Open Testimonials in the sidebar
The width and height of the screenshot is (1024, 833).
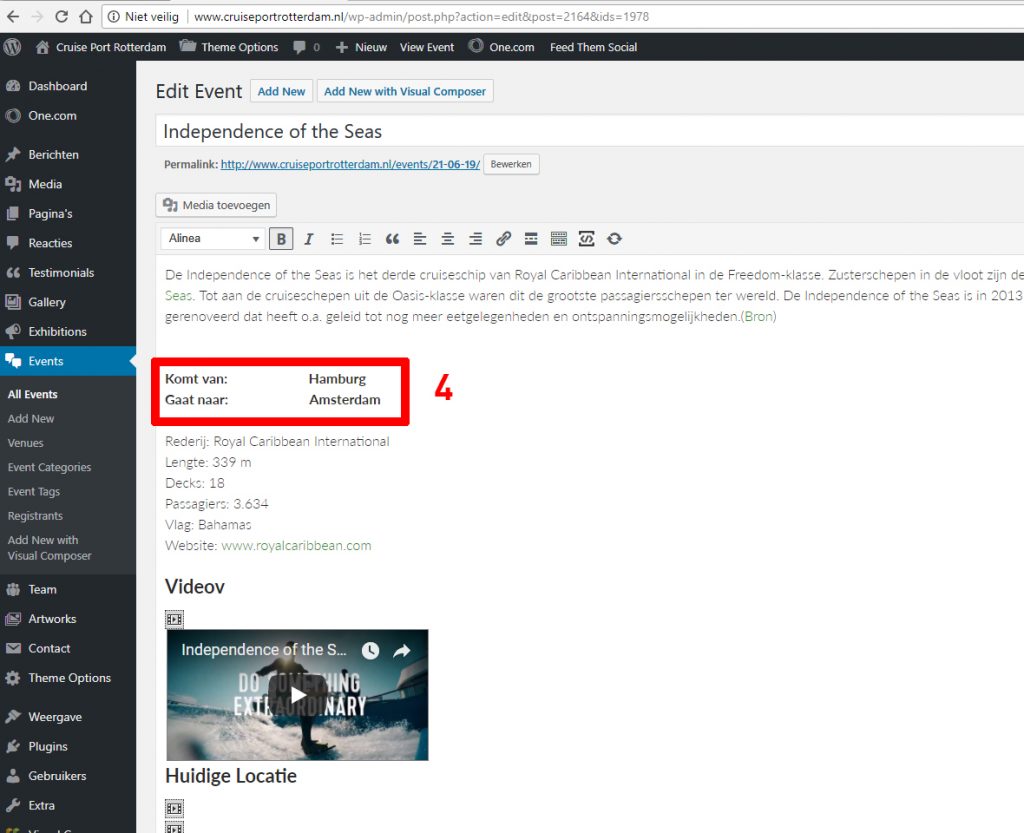tap(68, 273)
